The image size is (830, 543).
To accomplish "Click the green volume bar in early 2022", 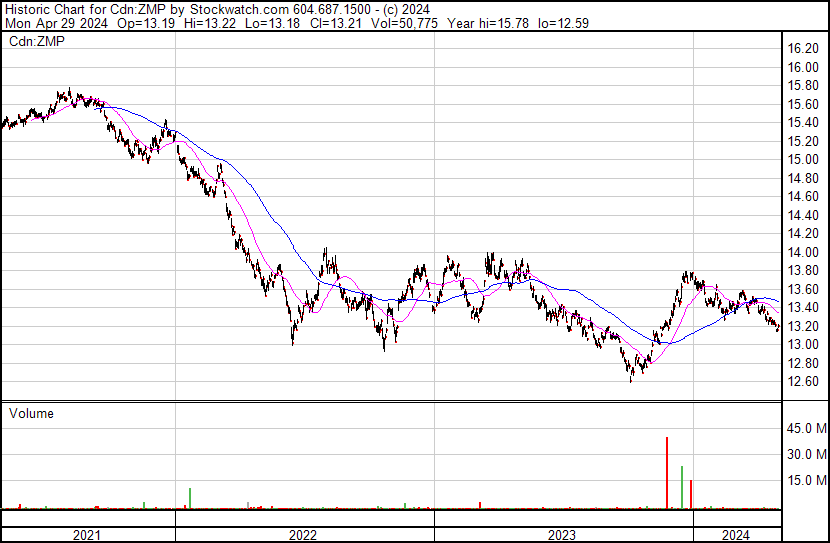I will (190, 498).
